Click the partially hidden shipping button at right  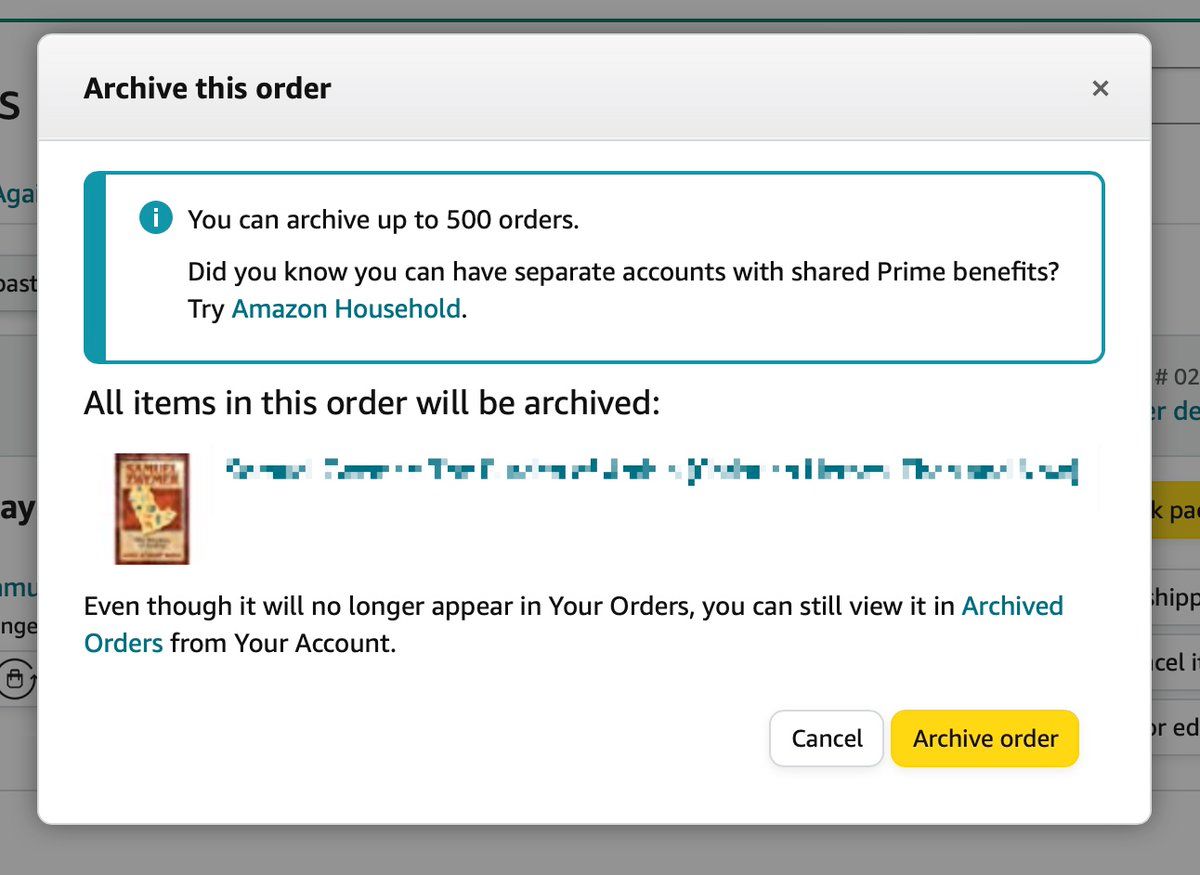pyautogui.click(x=1176, y=597)
